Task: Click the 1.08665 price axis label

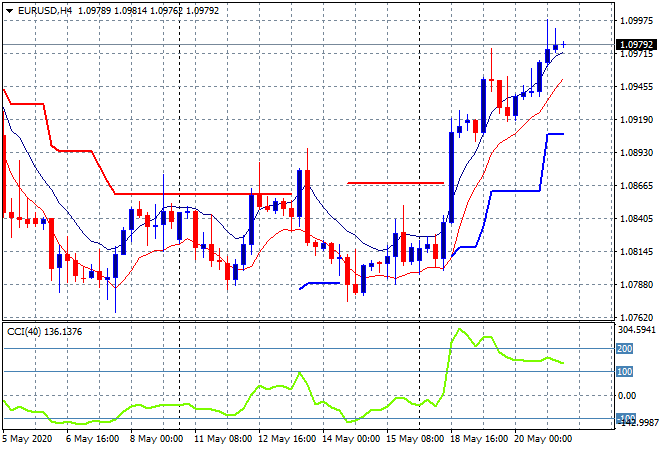Action: [637, 186]
